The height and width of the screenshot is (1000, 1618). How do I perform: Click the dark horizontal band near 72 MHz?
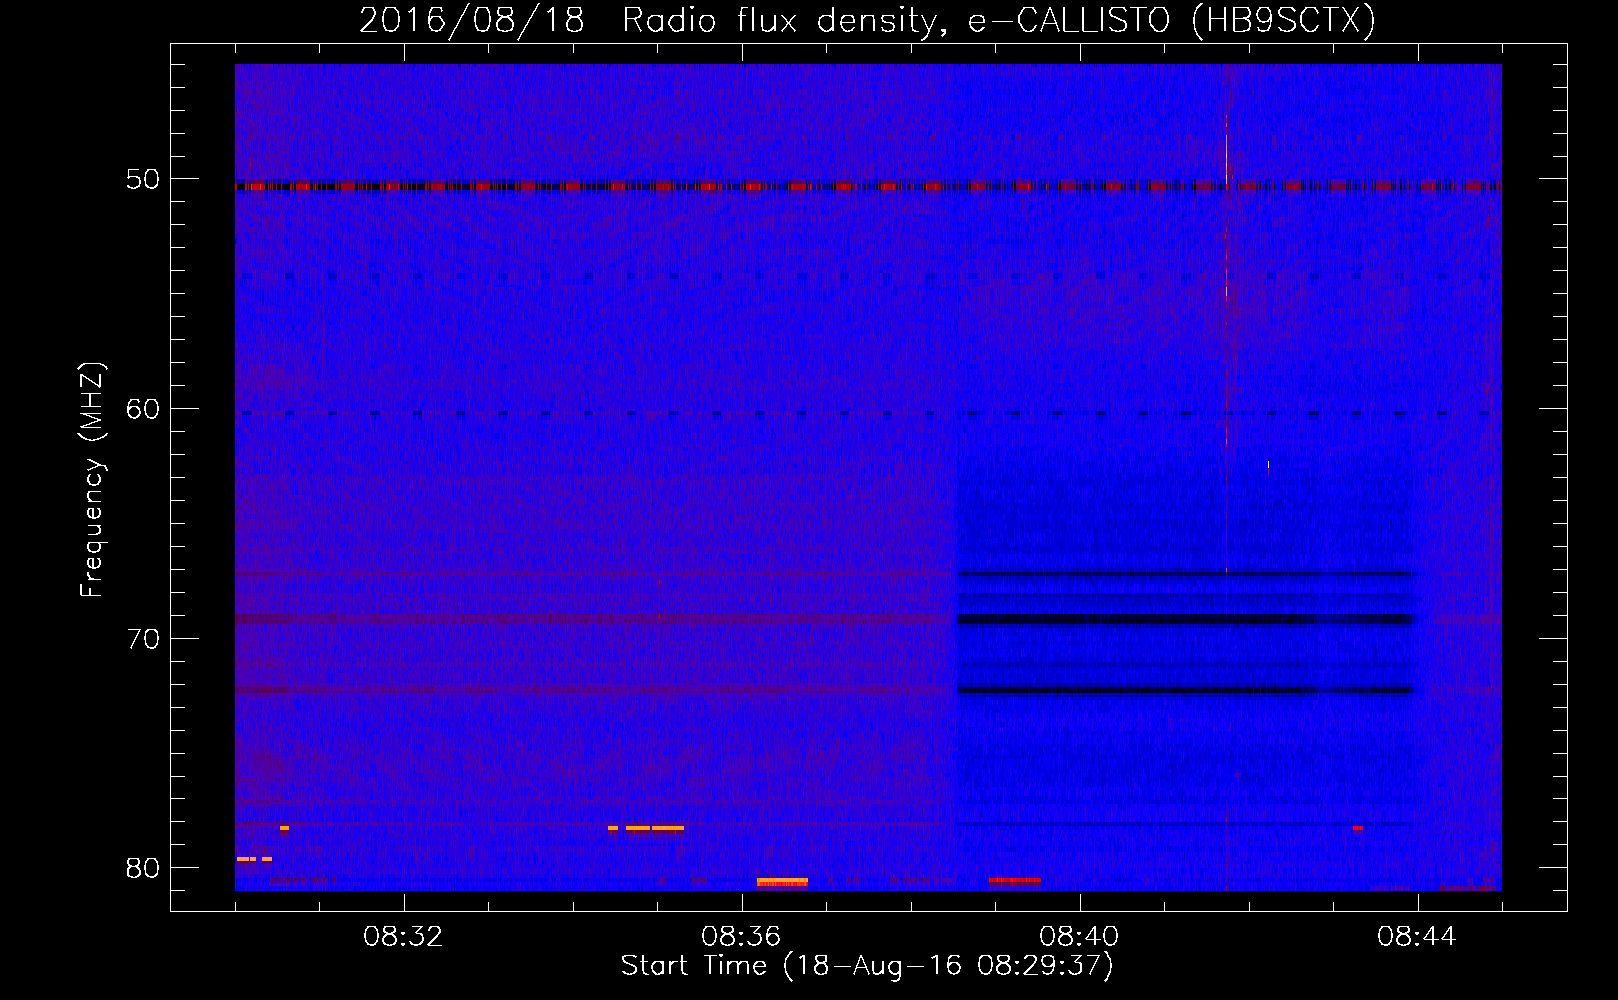1186,690
